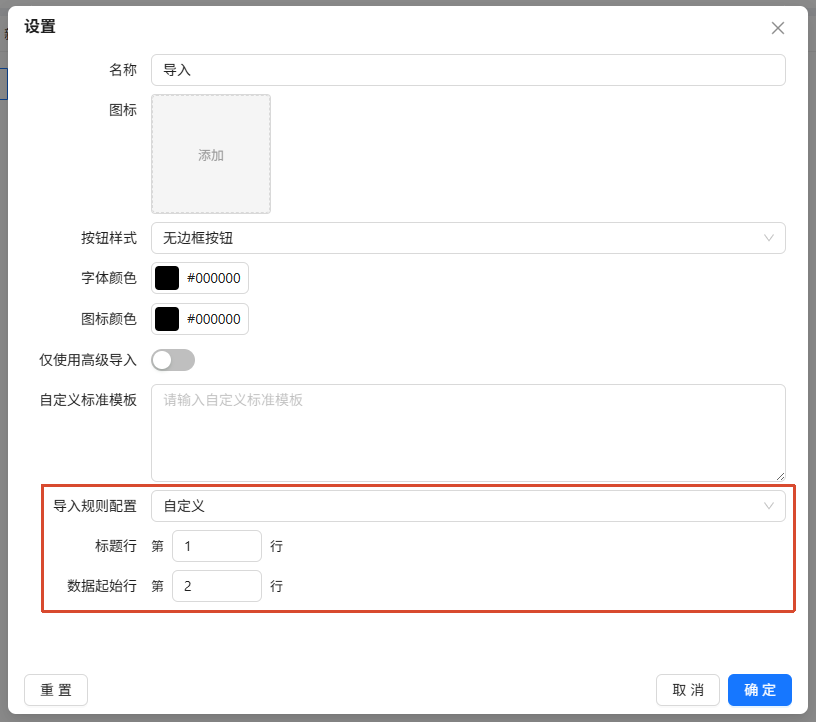Click the 标题行 row number input
The image size is (816, 722).
point(216,546)
